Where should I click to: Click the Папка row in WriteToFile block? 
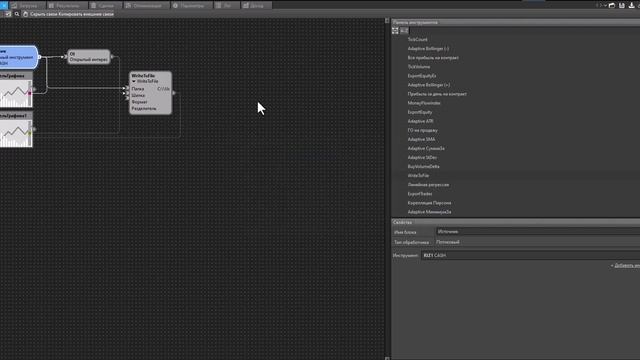(x=150, y=89)
